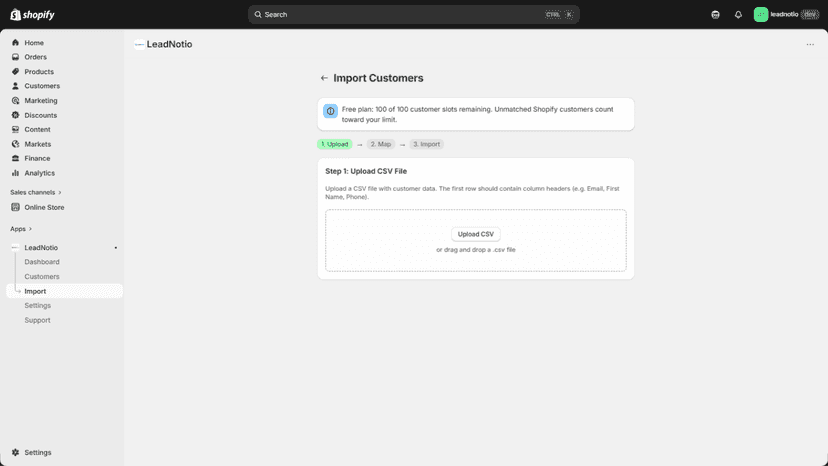Click the 1. Upload step badge
Screen dimensions: 828x466
(x=335, y=144)
